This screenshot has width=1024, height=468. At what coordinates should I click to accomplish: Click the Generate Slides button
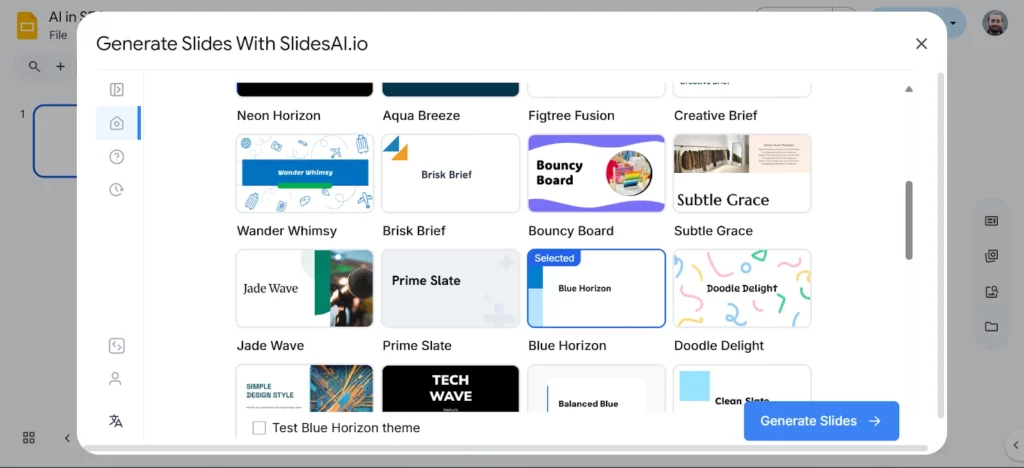coord(821,421)
